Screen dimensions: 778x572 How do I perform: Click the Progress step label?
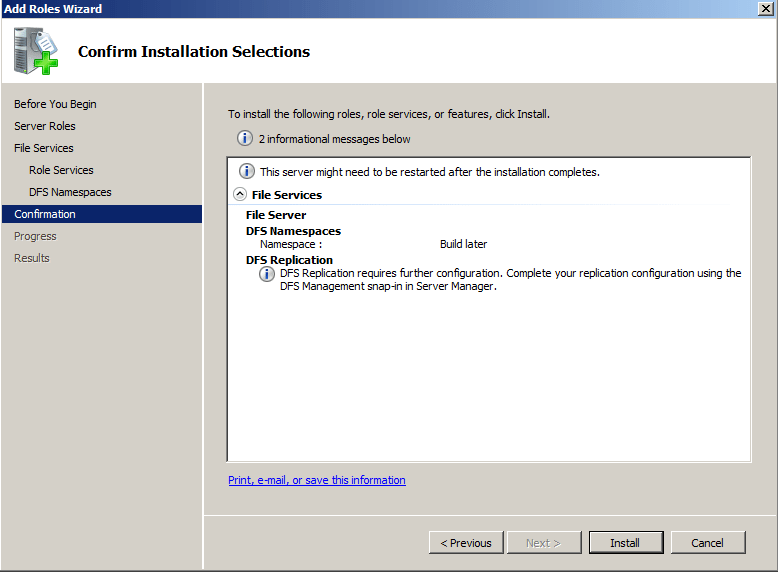coord(35,236)
